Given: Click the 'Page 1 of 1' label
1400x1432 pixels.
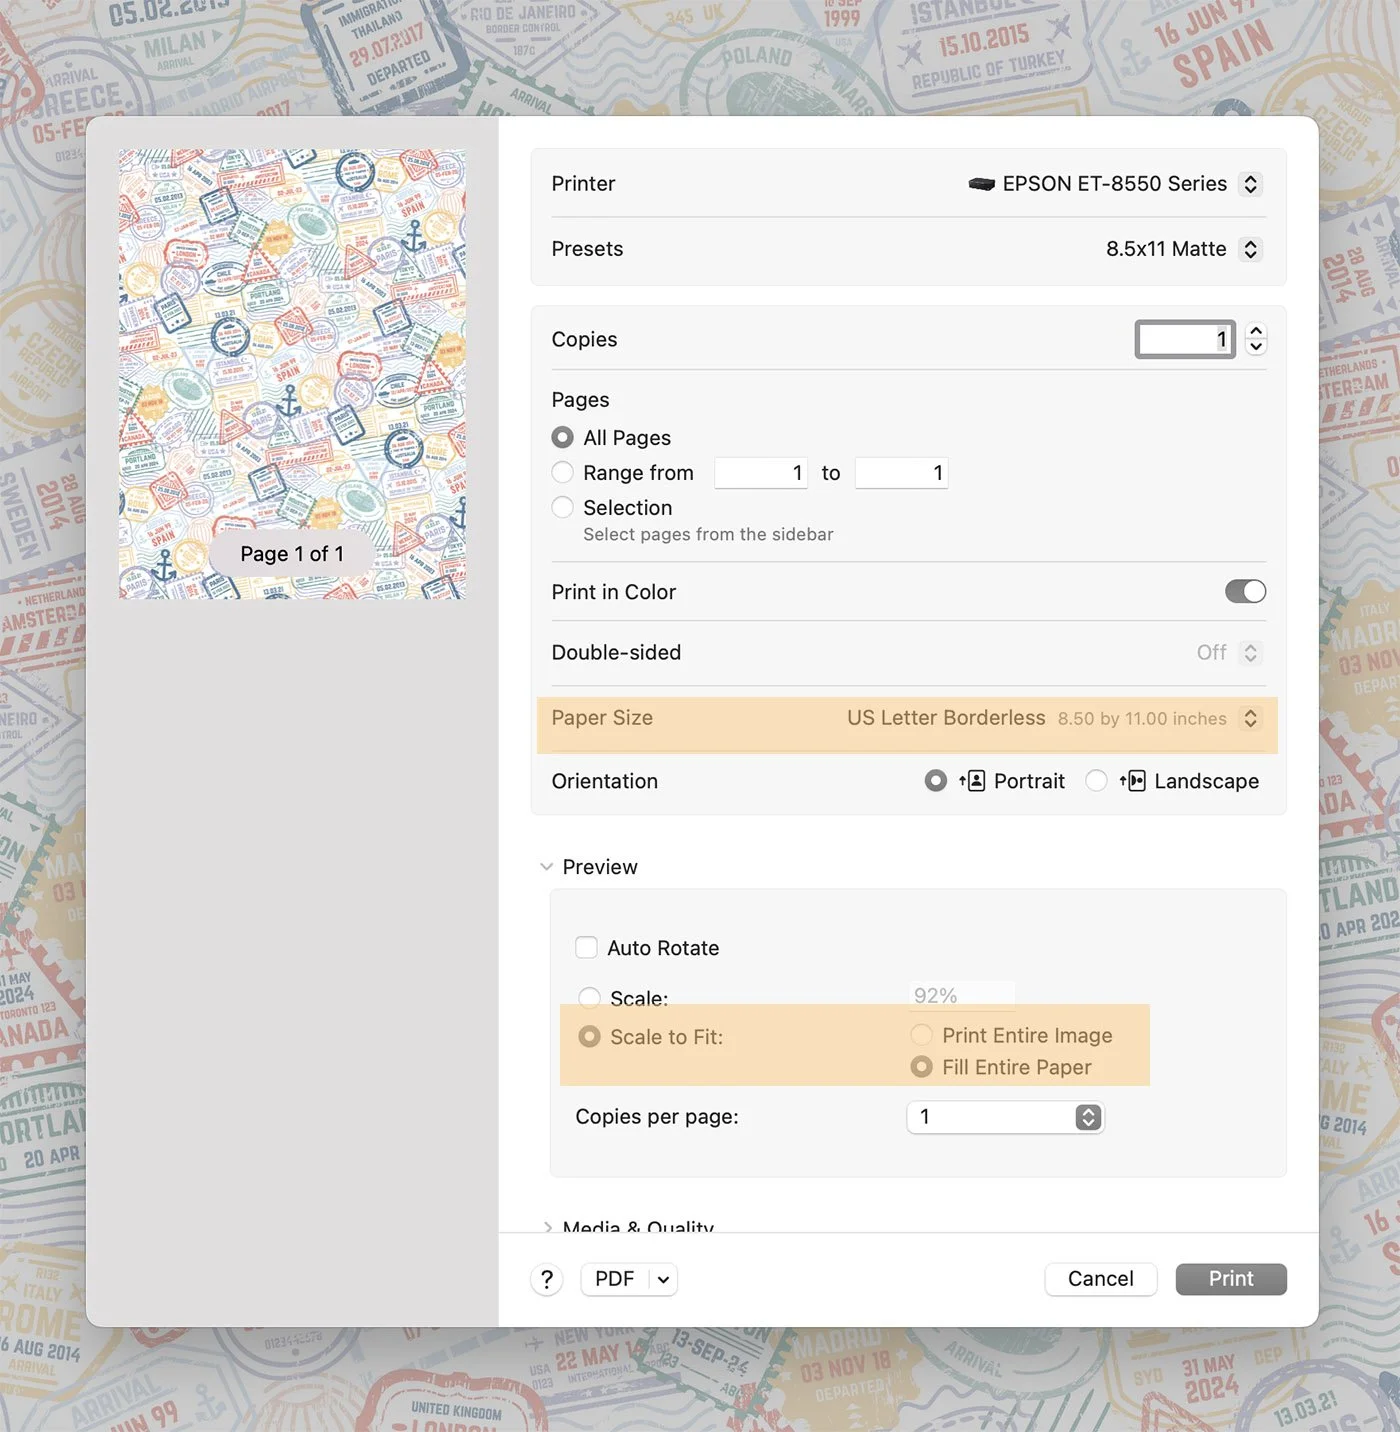Looking at the screenshot, I should [292, 554].
